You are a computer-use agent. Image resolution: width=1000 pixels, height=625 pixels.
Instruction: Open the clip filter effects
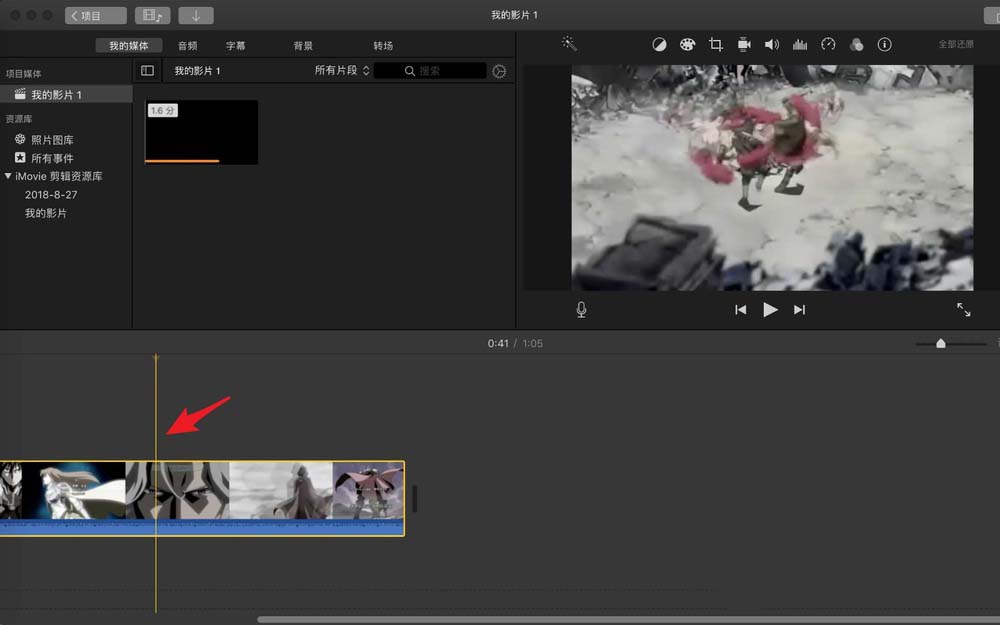click(856, 44)
